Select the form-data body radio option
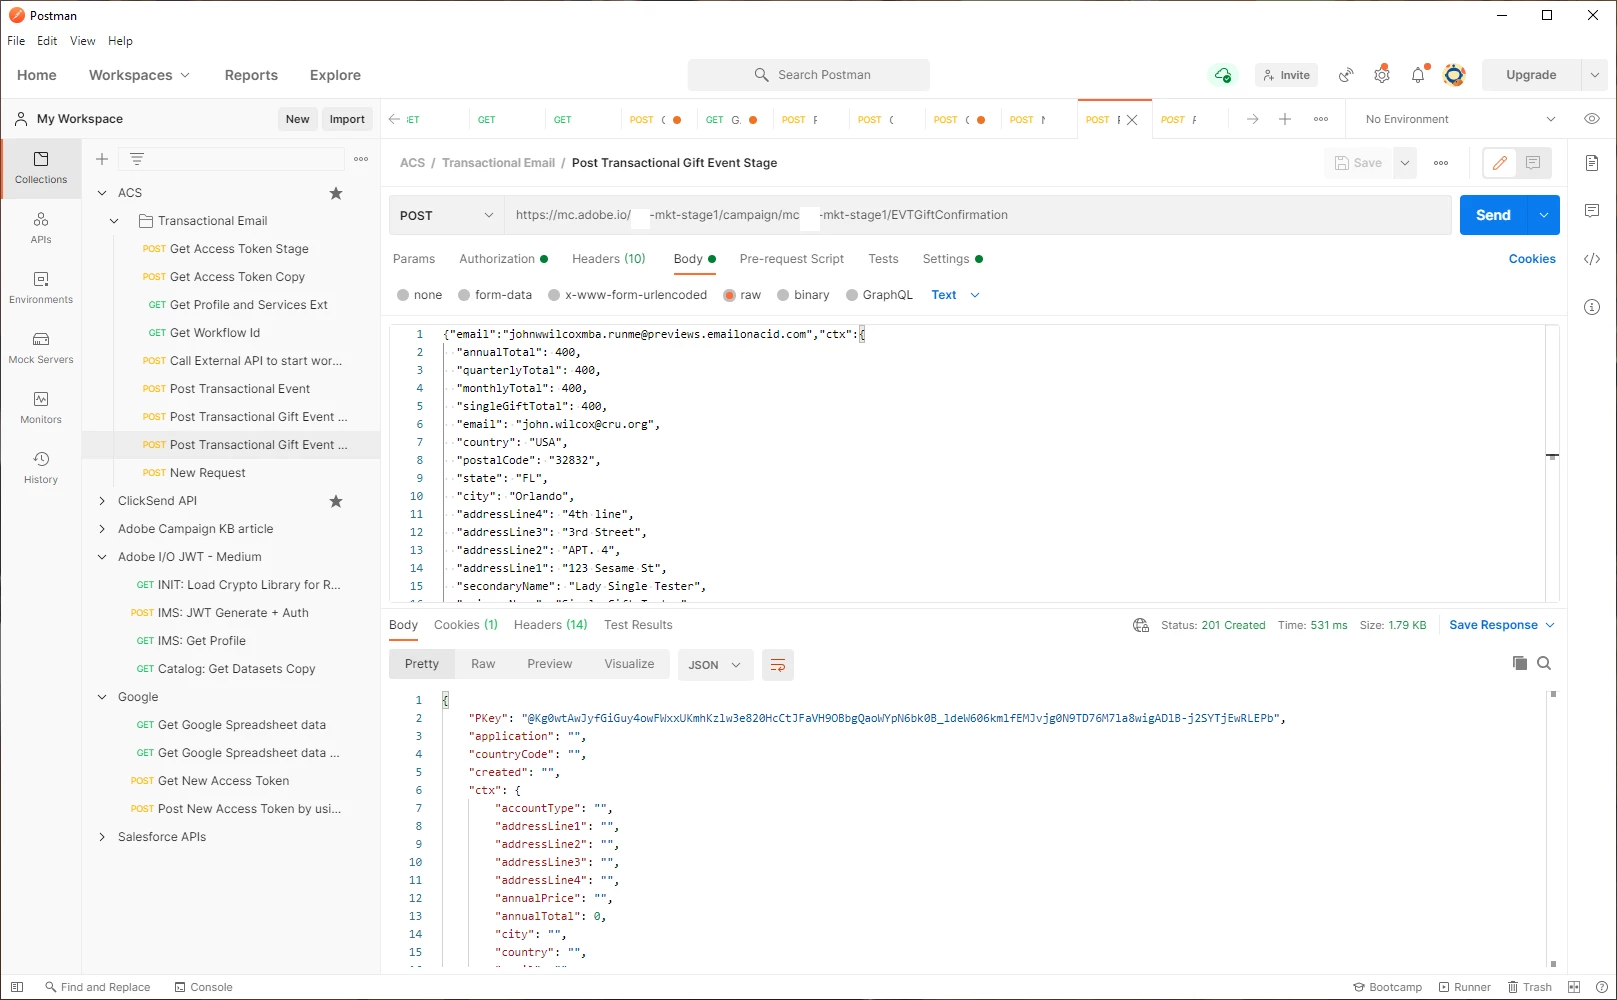This screenshot has height=1000, width=1617. (x=464, y=295)
